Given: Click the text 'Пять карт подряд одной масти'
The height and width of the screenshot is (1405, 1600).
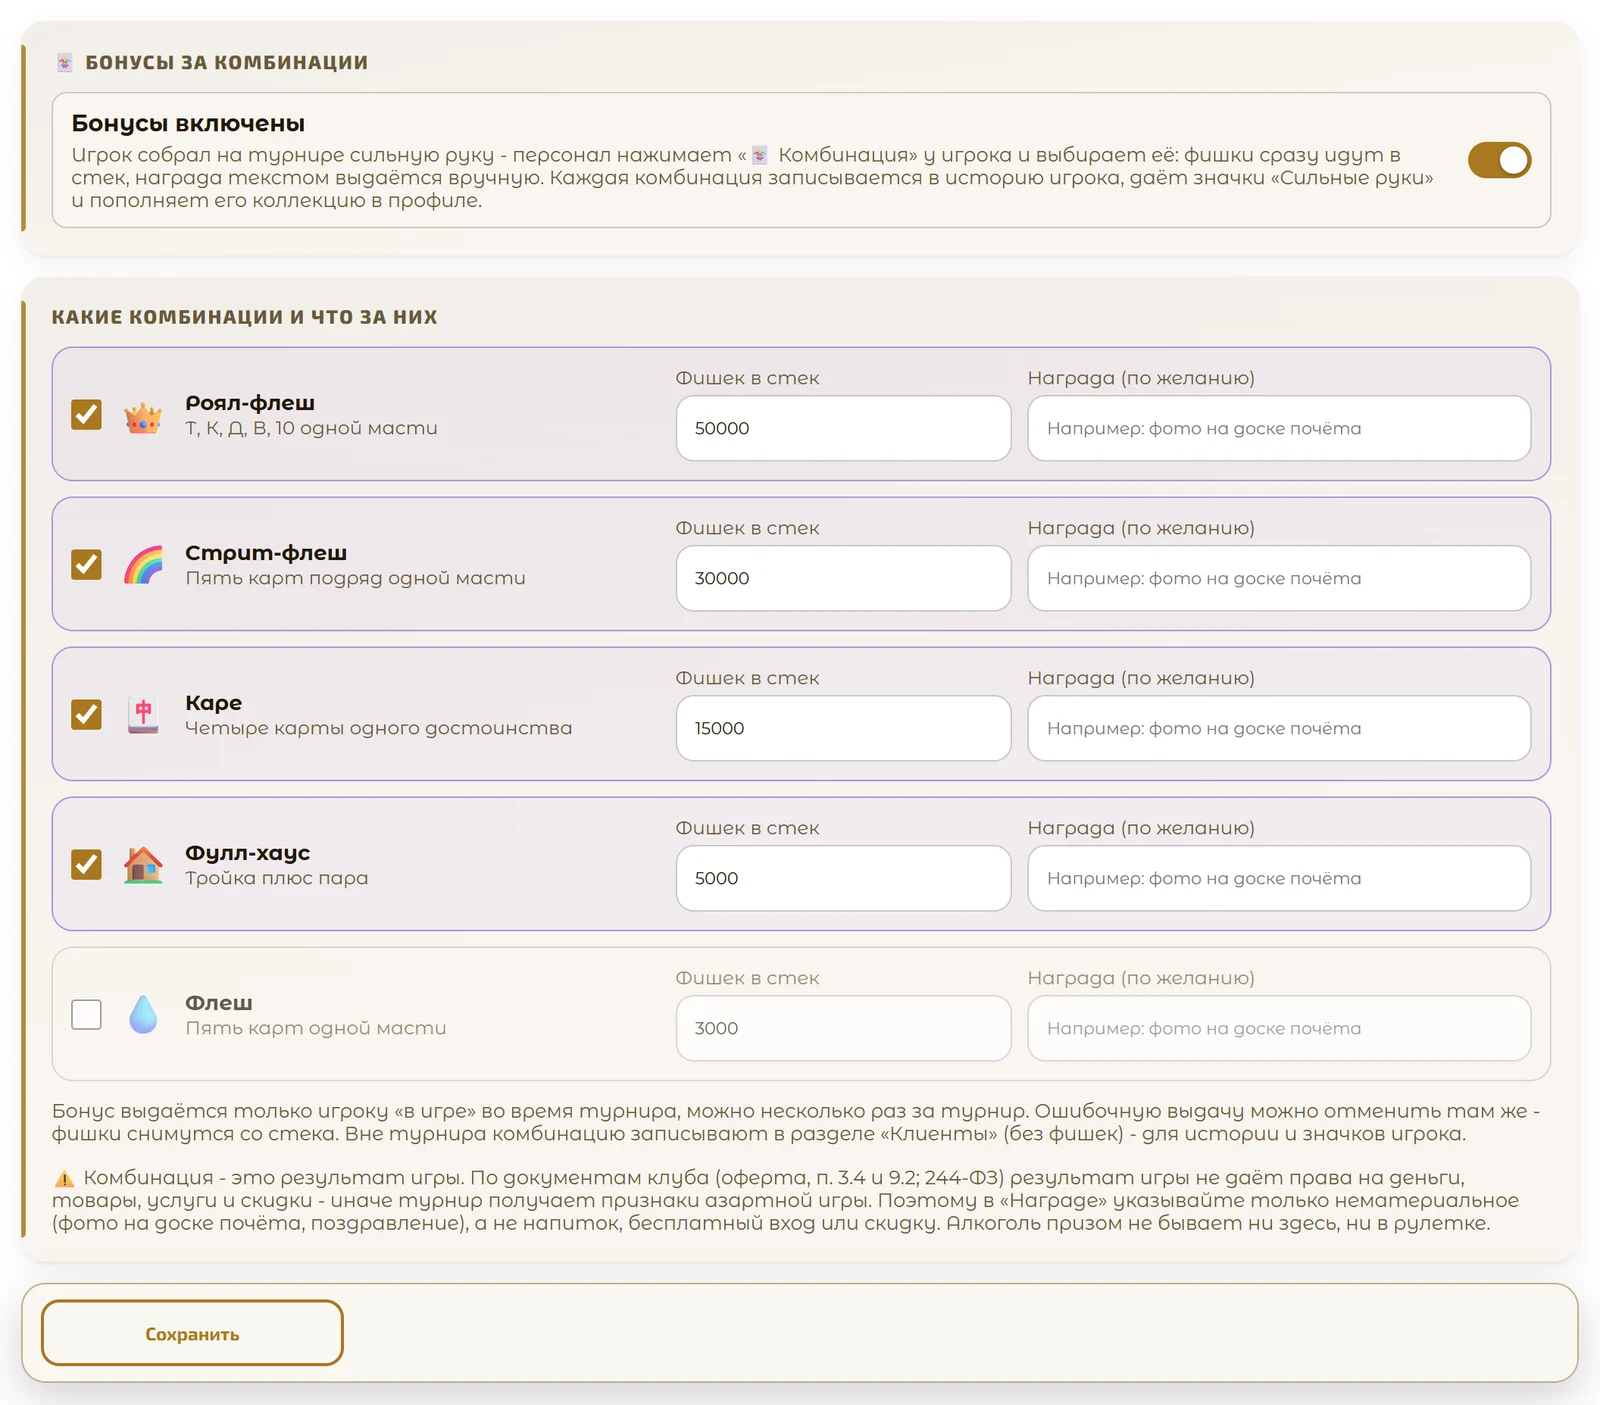Looking at the screenshot, I should pyautogui.click(x=355, y=578).
